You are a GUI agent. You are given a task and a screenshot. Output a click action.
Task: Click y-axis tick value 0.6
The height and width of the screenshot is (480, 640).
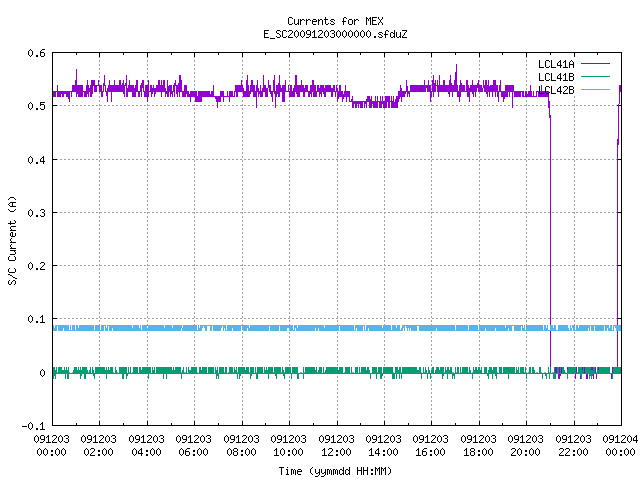36,53
